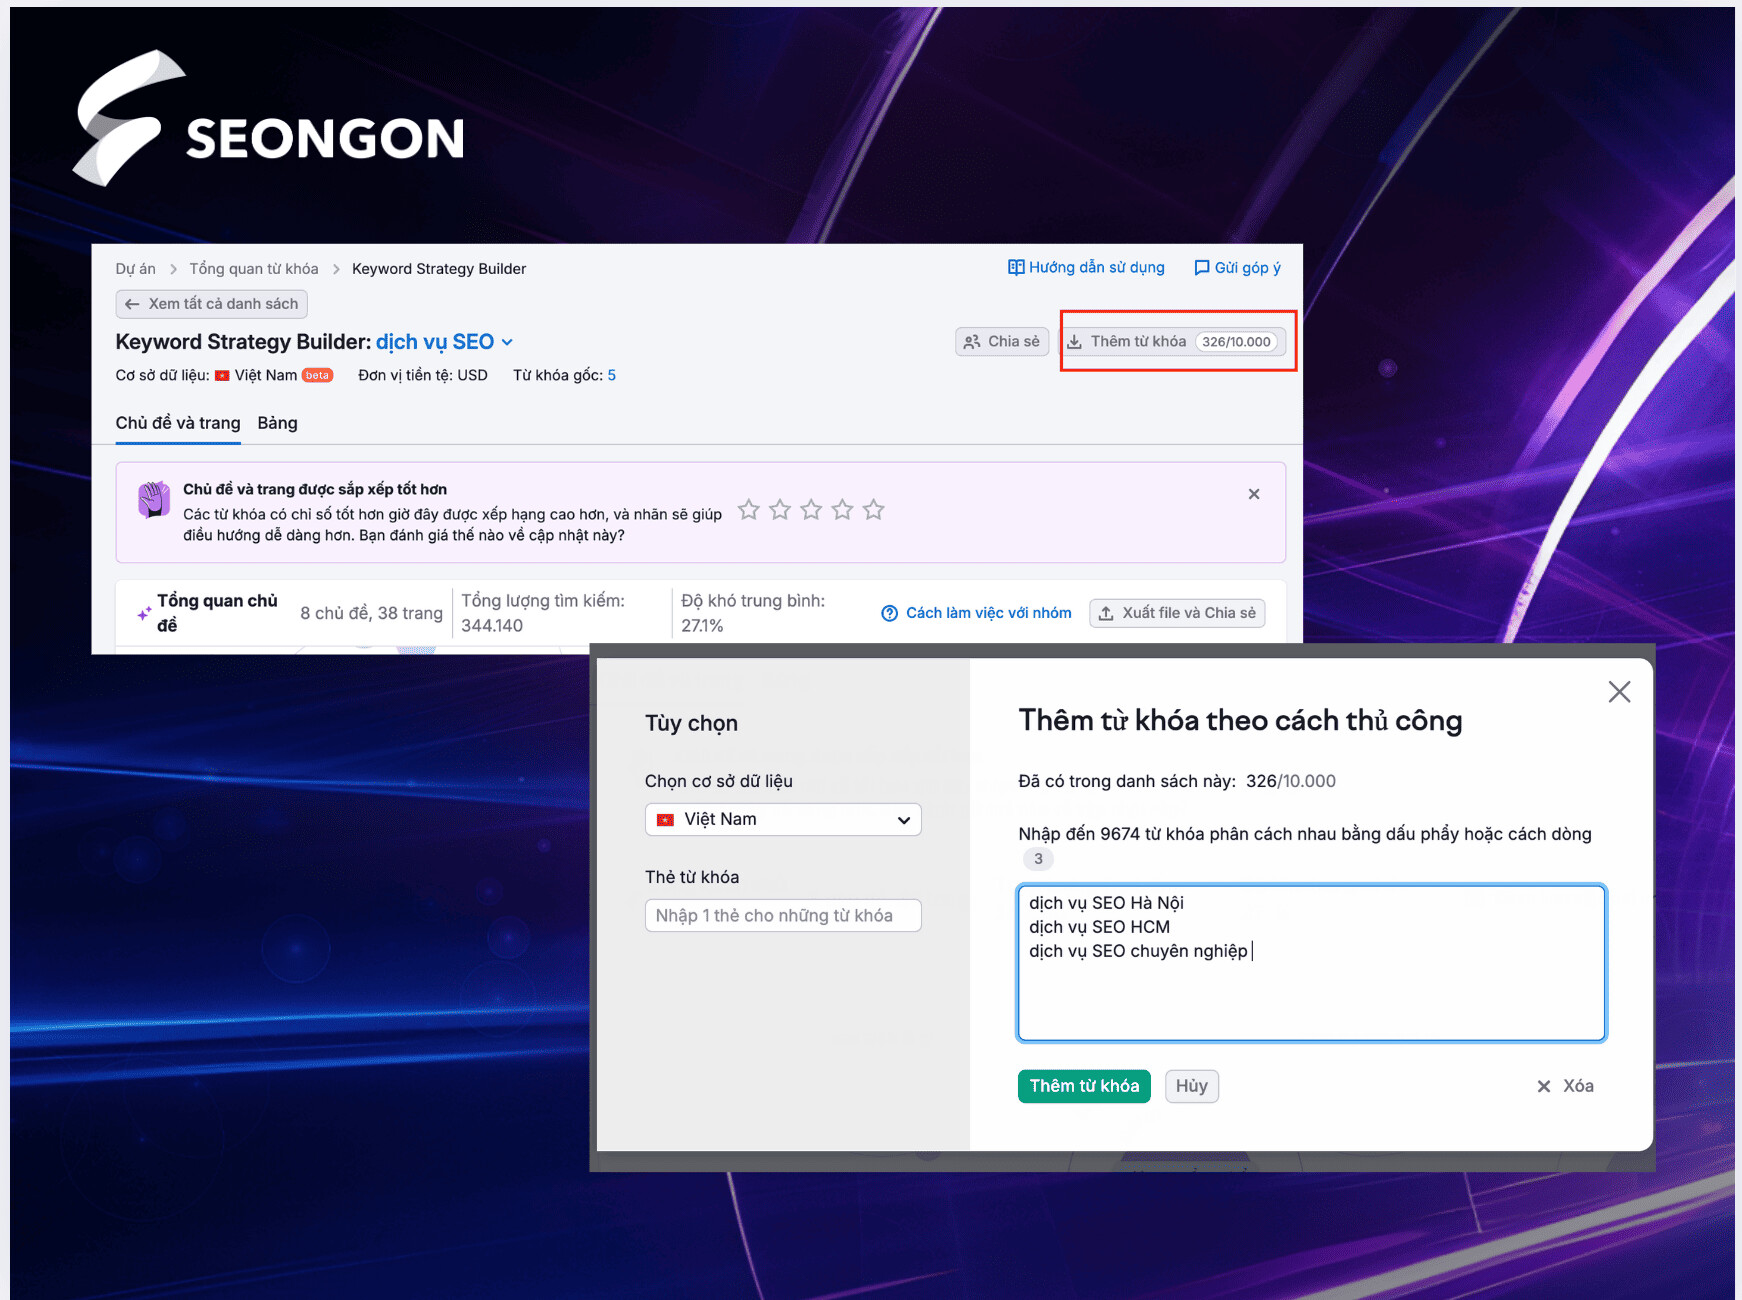Click inside the keyword list text area
This screenshot has width=1742, height=1300.
(x=1311, y=963)
